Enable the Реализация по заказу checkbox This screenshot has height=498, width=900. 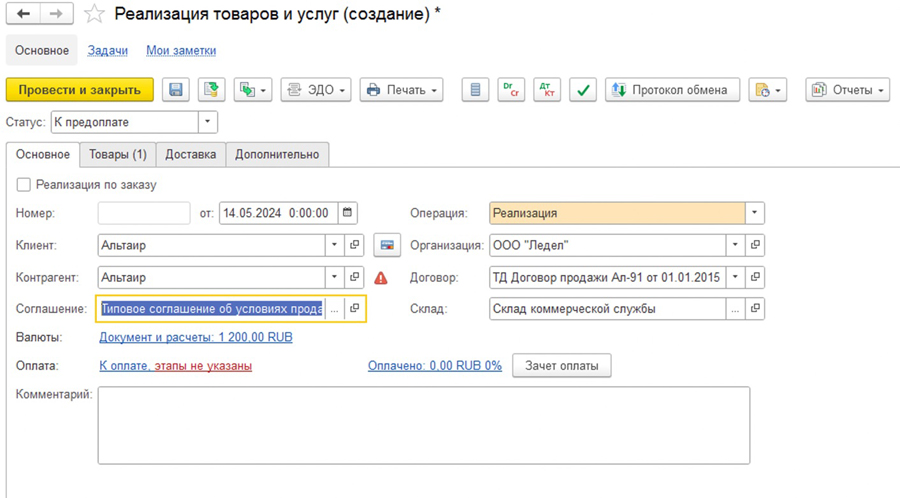tap(23, 185)
